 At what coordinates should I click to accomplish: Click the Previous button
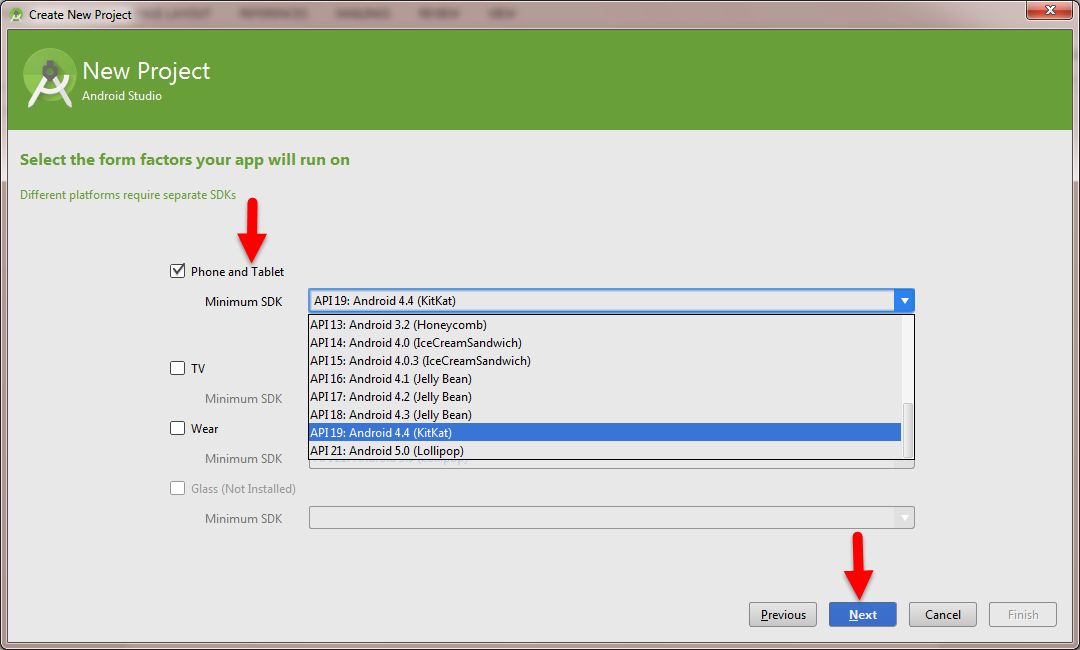783,615
